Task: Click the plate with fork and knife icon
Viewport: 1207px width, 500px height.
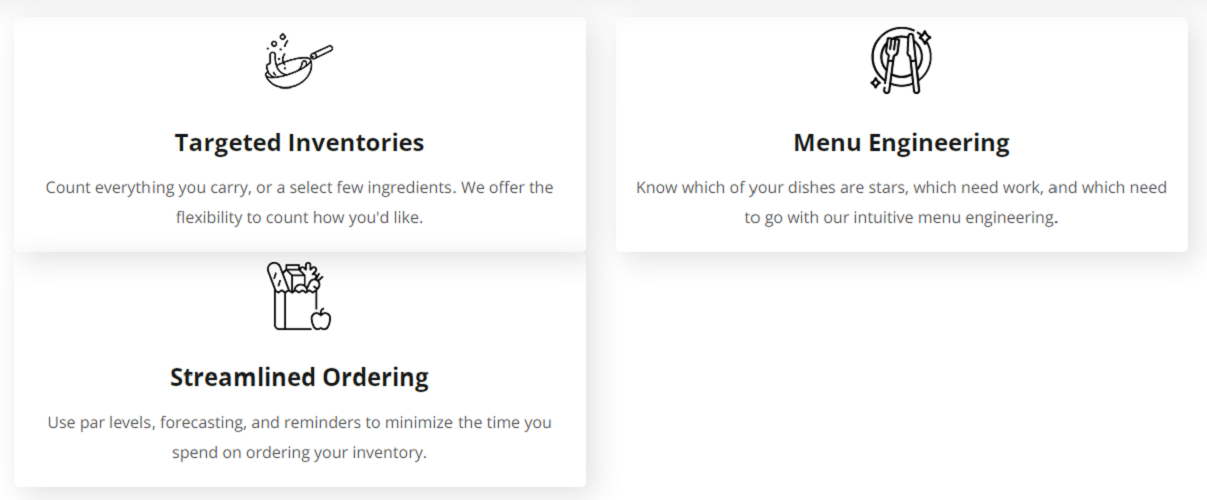Action: pyautogui.click(x=900, y=60)
